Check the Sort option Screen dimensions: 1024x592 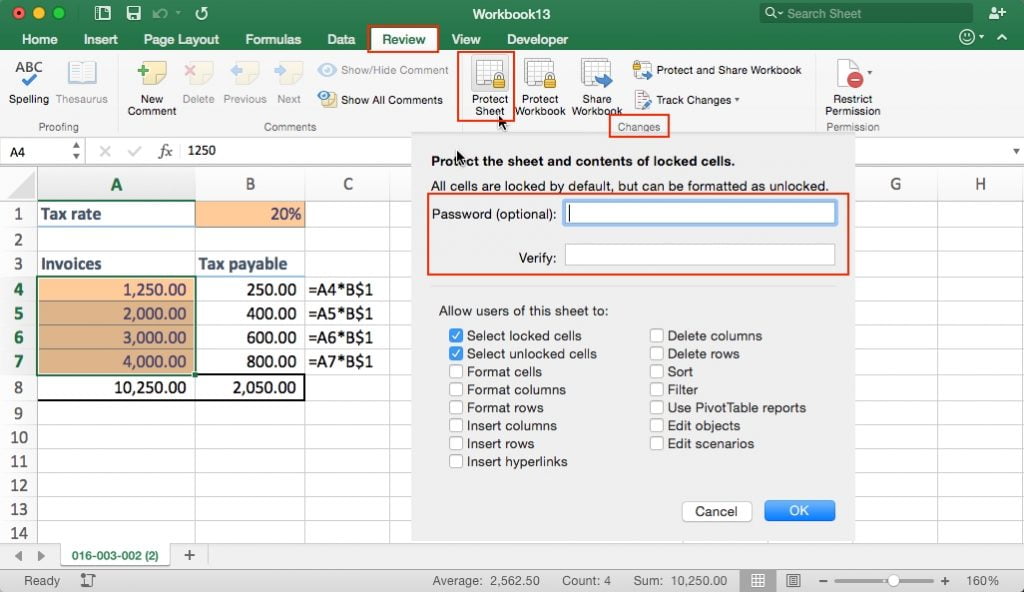coord(656,371)
